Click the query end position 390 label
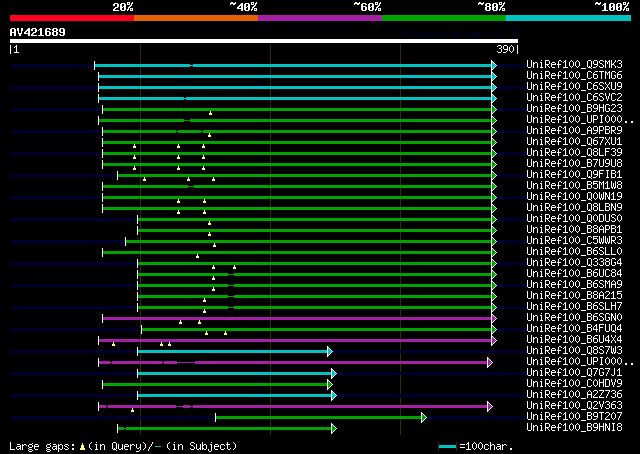The width and height of the screenshot is (640, 454). 505,49
